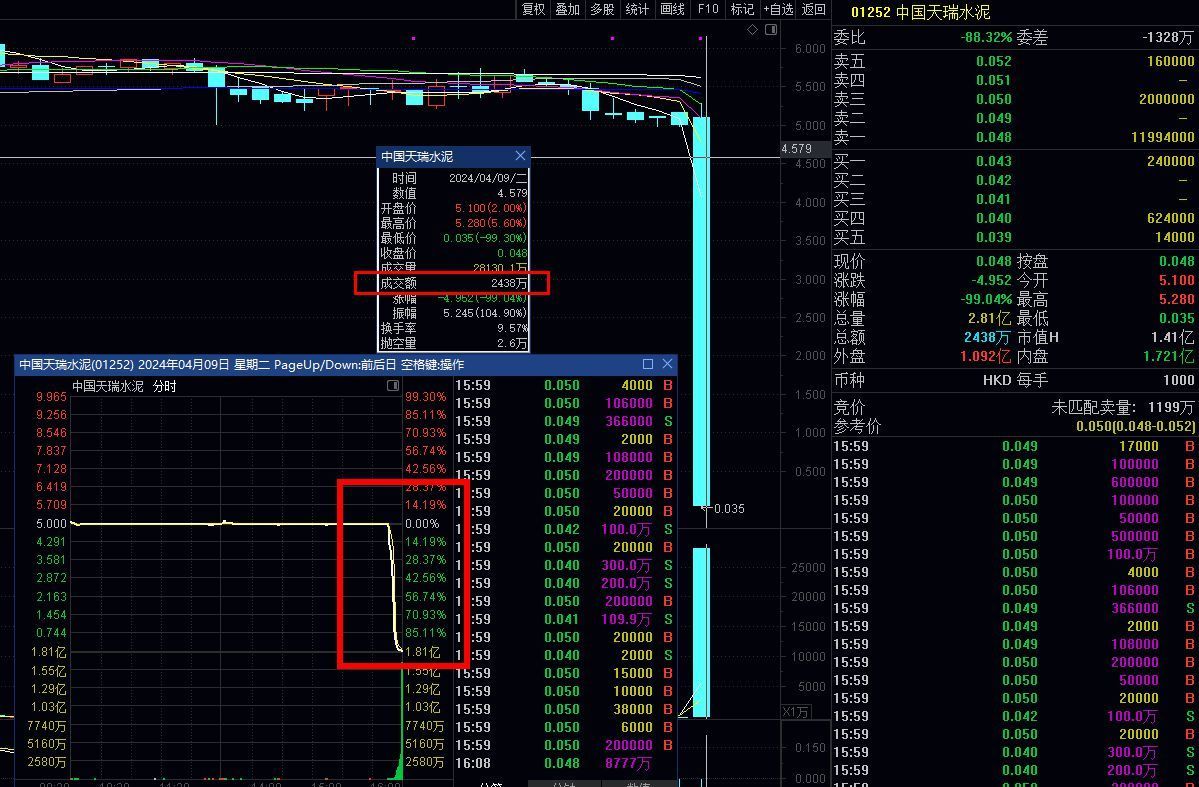Screen dimensions: 1199x787
Task: Add stock with +自选 button
Action: pyautogui.click(x=778, y=9)
